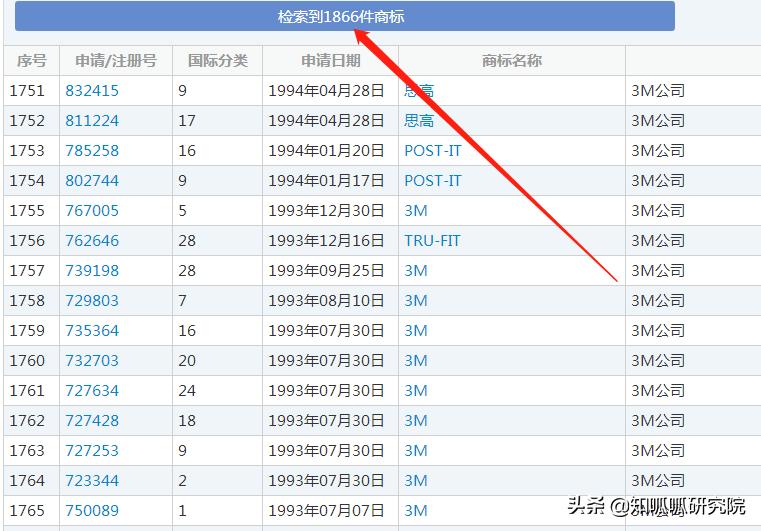761x531 pixels.
Task: Select date 1994年01月17日 cell
Action: [331, 181]
